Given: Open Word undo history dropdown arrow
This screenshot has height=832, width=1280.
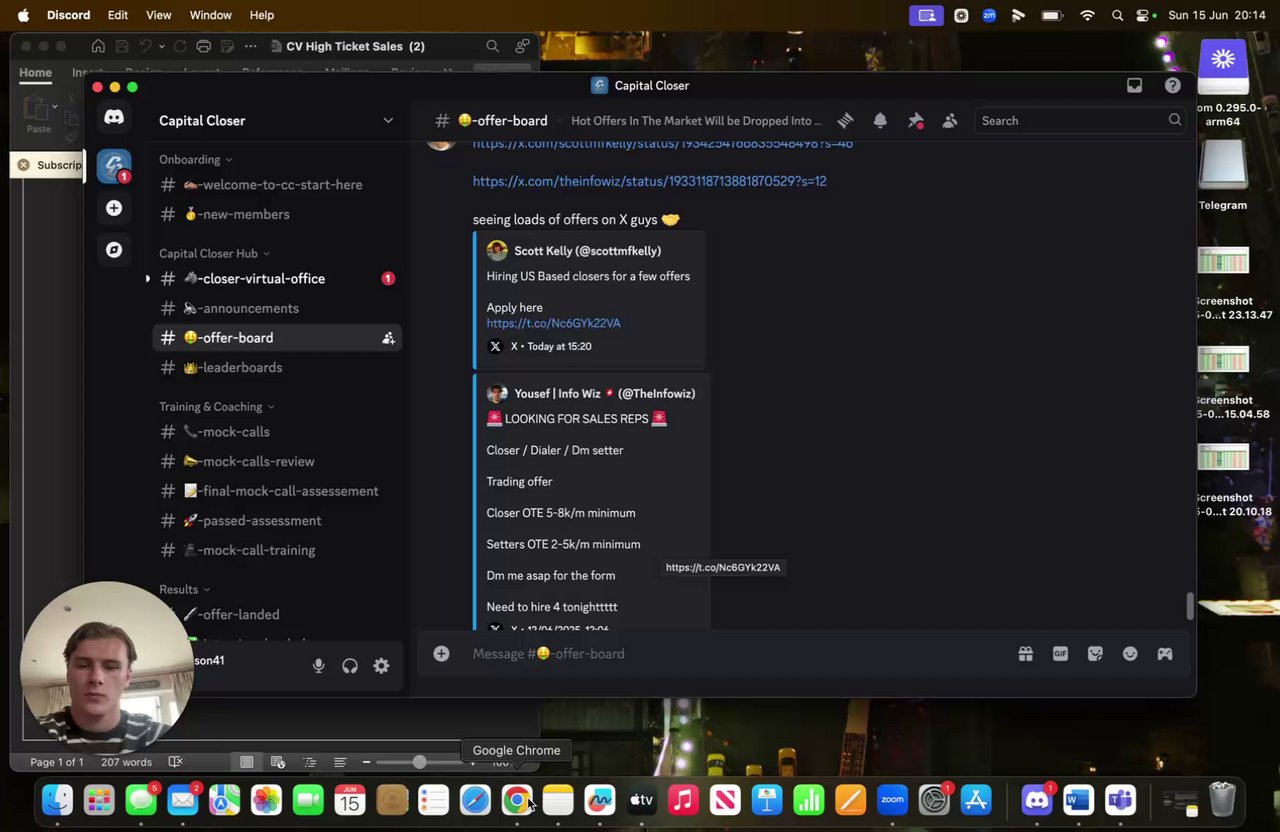Looking at the screenshot, I should coord(161,46).
